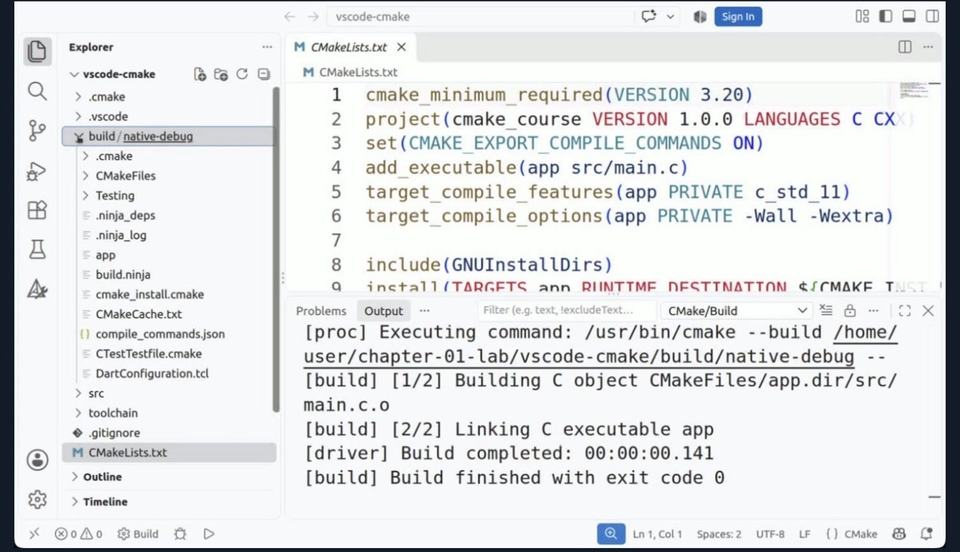This screenshot has height=552, width=960.
Task: Open the CMake/Build output channel dropdown
Action: [737, 311]
